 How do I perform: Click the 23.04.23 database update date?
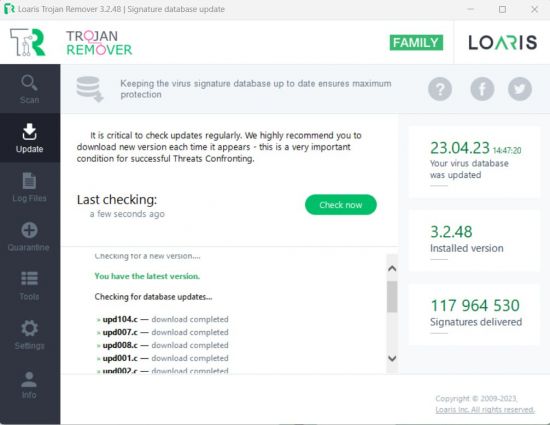coord(460,148)
